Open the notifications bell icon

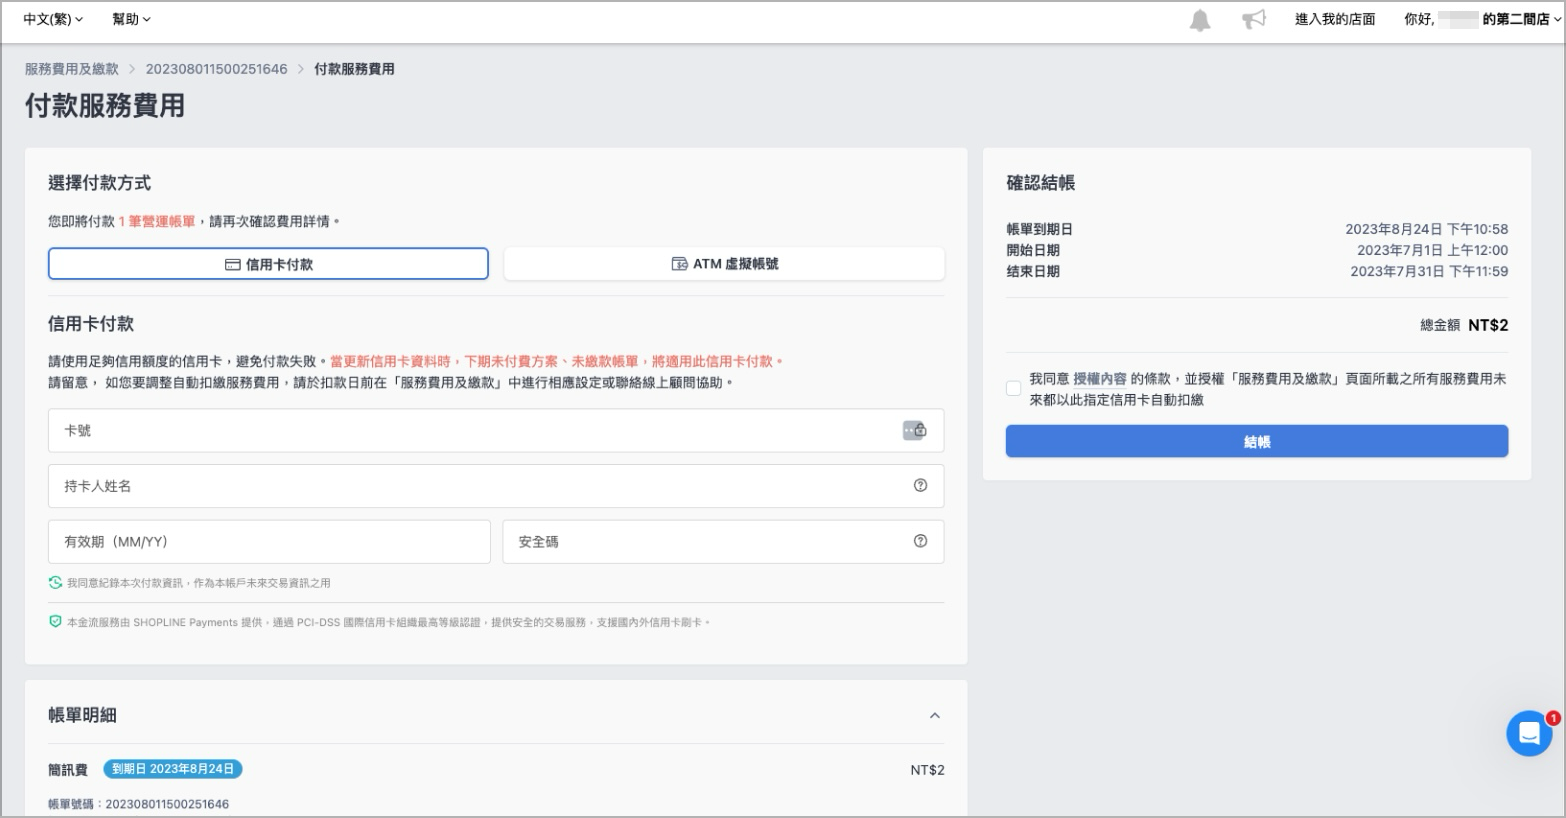point(1200,20)
